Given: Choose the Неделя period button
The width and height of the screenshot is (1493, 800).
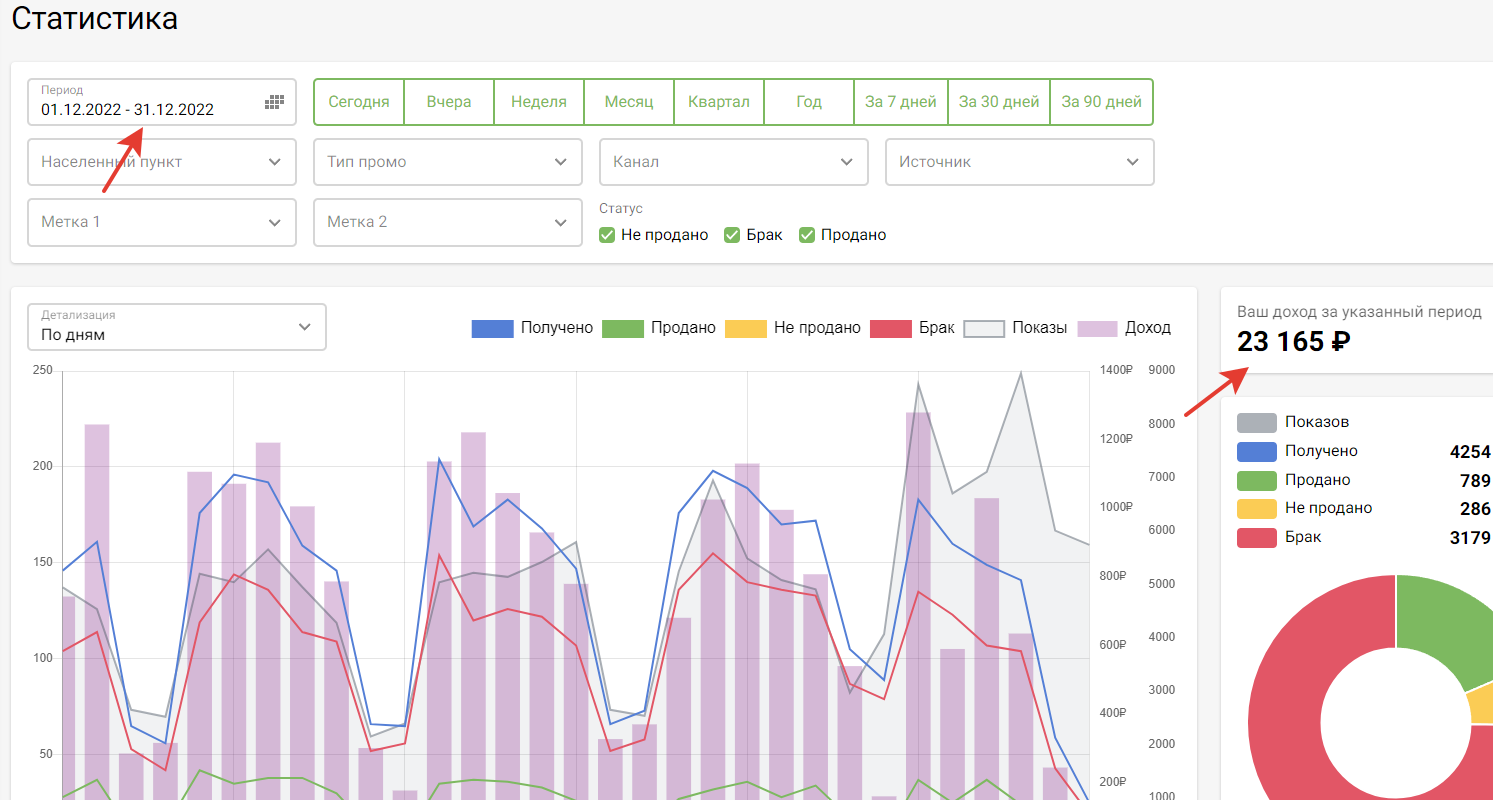Looking at the screenshot, I should [x=539, y=102].
